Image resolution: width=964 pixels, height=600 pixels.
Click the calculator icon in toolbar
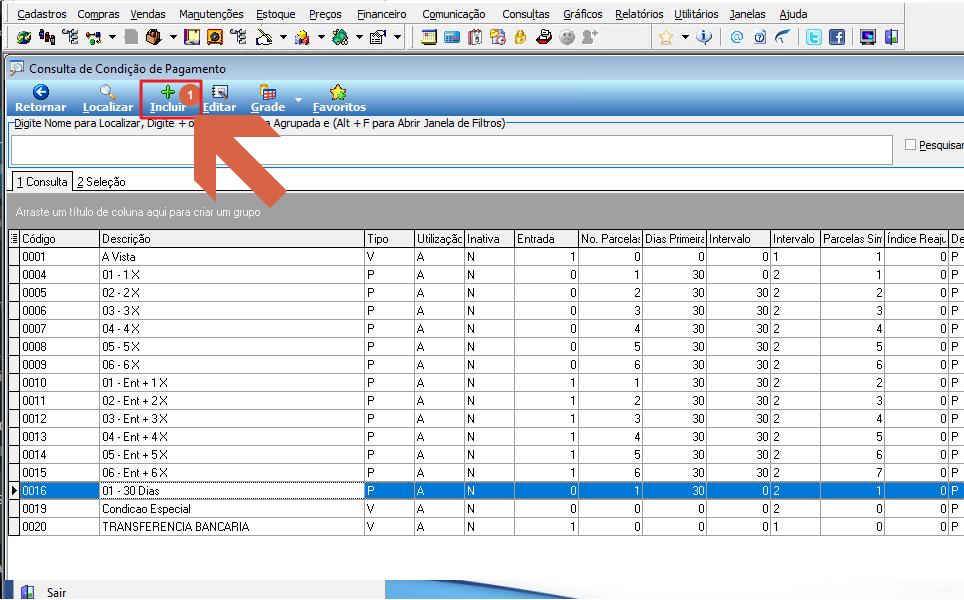pyautogui.click(x=452, y=38)
